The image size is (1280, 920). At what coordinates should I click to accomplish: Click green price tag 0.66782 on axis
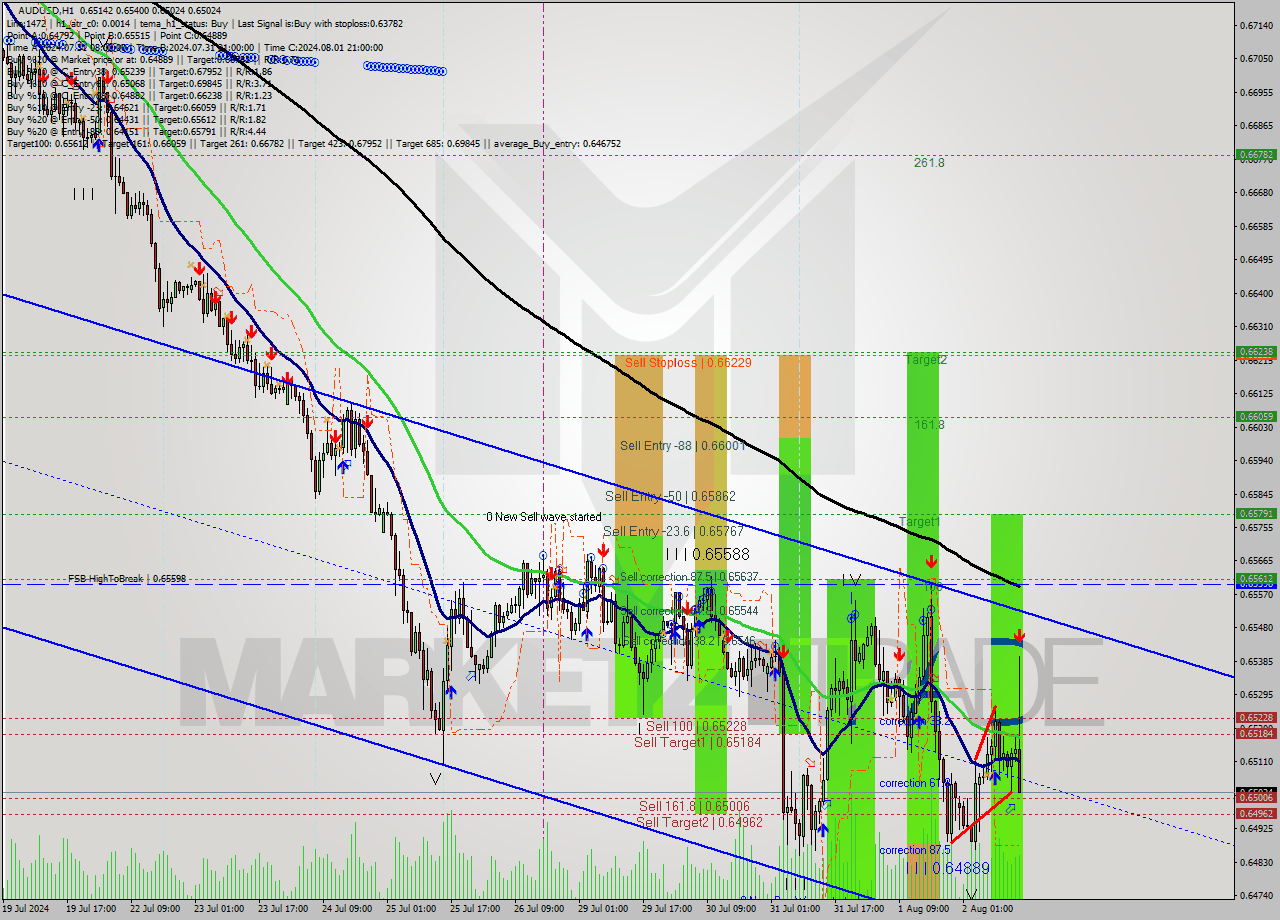point(1255,155)
